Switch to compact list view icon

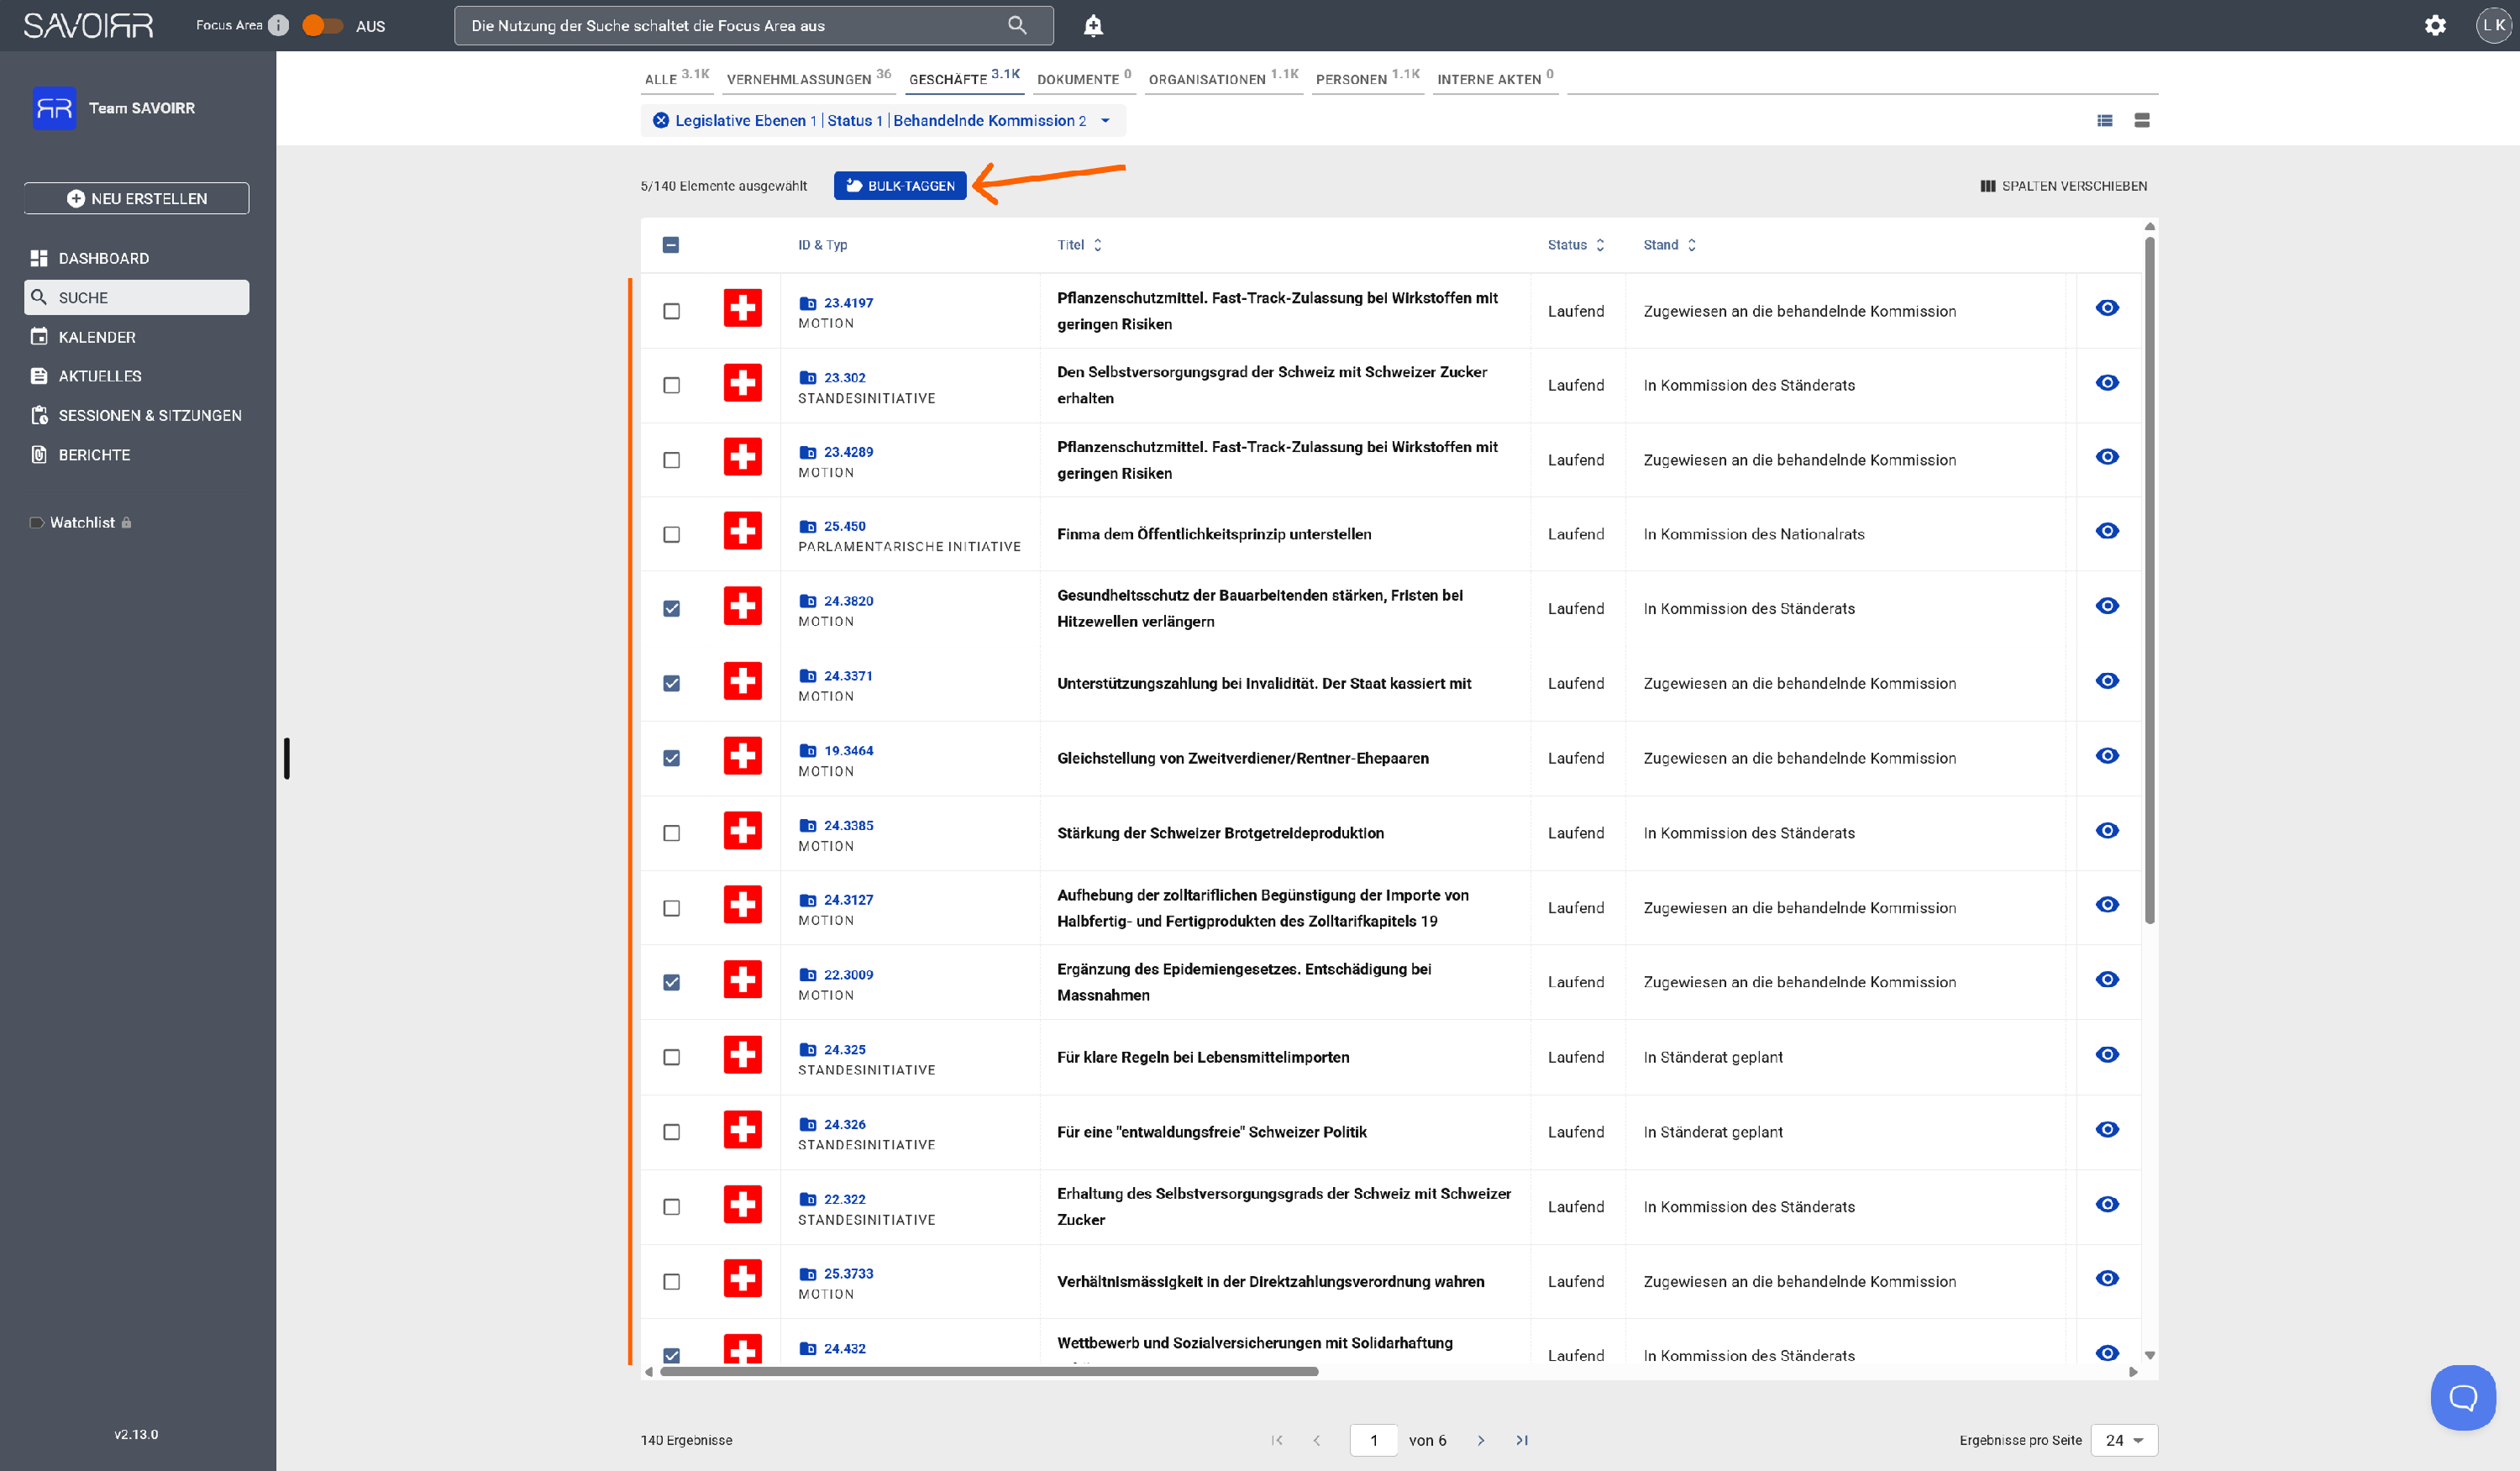pyautogui.click(x=2105, y=120)
